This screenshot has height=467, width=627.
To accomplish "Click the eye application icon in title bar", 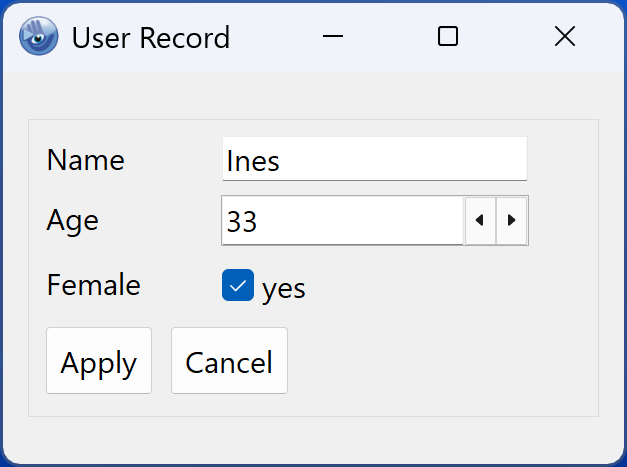I will [40, 37].
